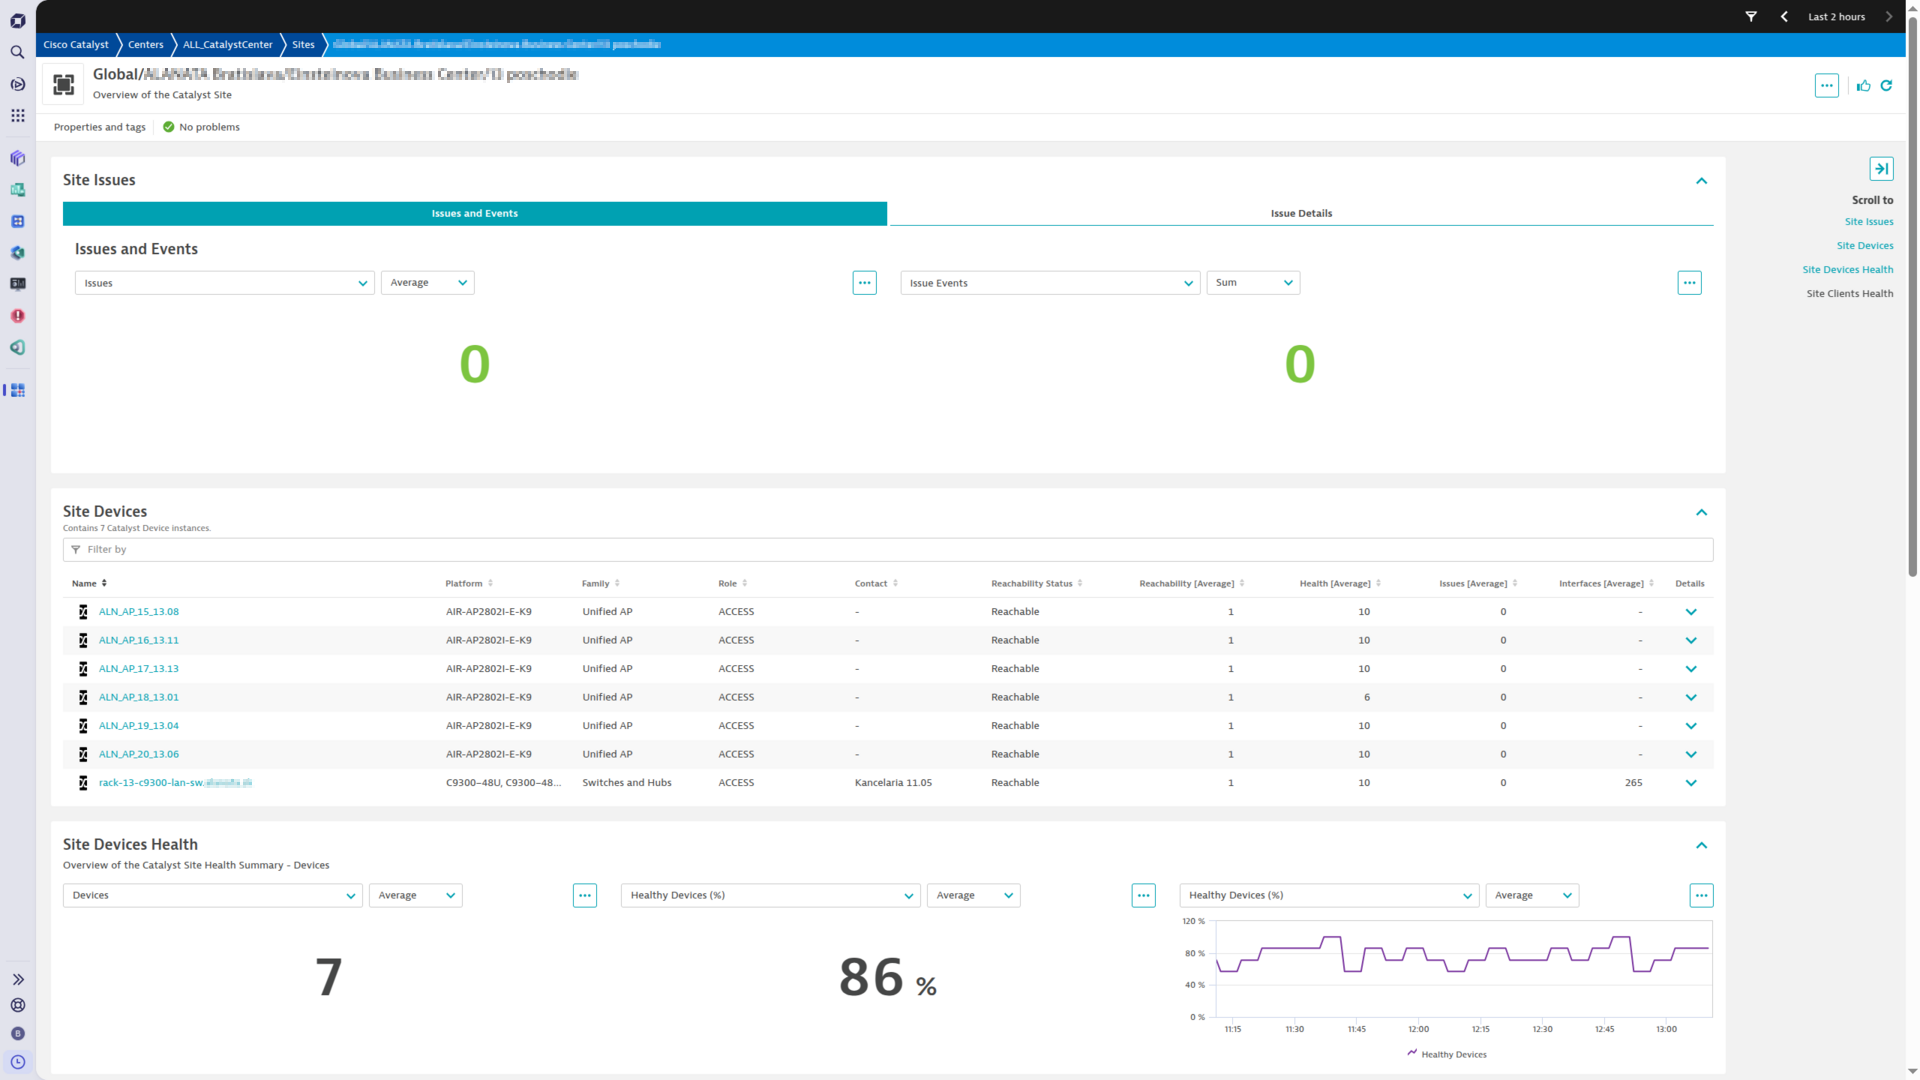Expand details for ALN_AP_18_13.01 row
Image resolution: width=1920 pixels, height=1080 pixels.
click(1690, 698)
